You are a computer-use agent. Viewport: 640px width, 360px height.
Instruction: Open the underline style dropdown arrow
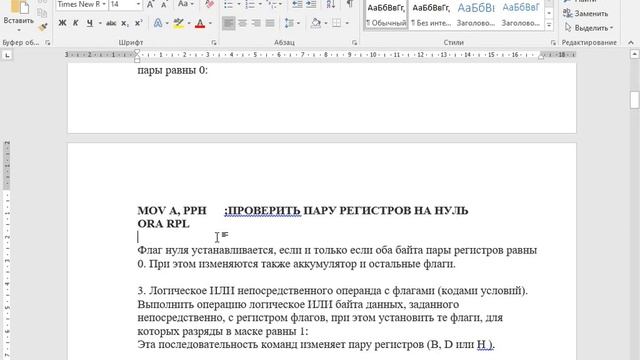(x=100, y=23)
